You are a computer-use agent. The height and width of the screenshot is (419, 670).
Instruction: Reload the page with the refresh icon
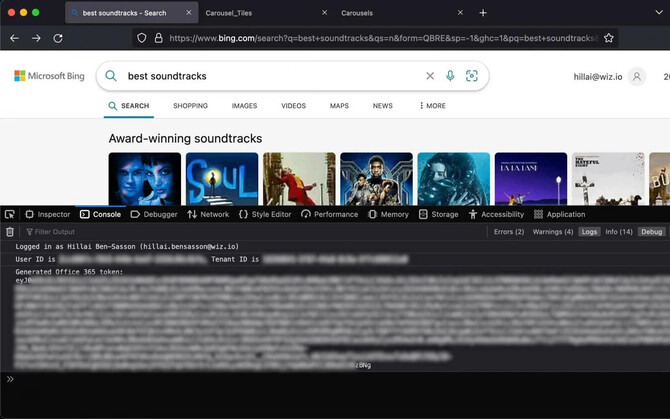click(58, 38)
